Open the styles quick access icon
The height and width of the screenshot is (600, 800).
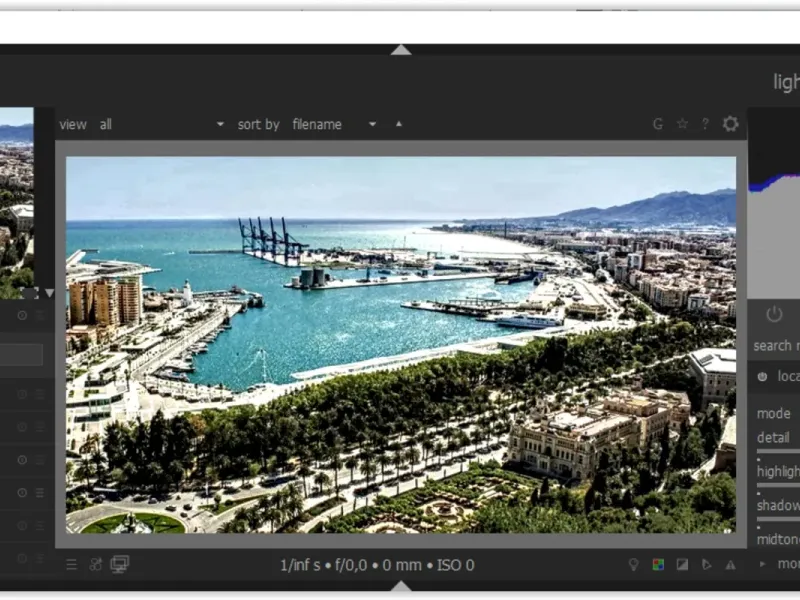tap(95, 564)
